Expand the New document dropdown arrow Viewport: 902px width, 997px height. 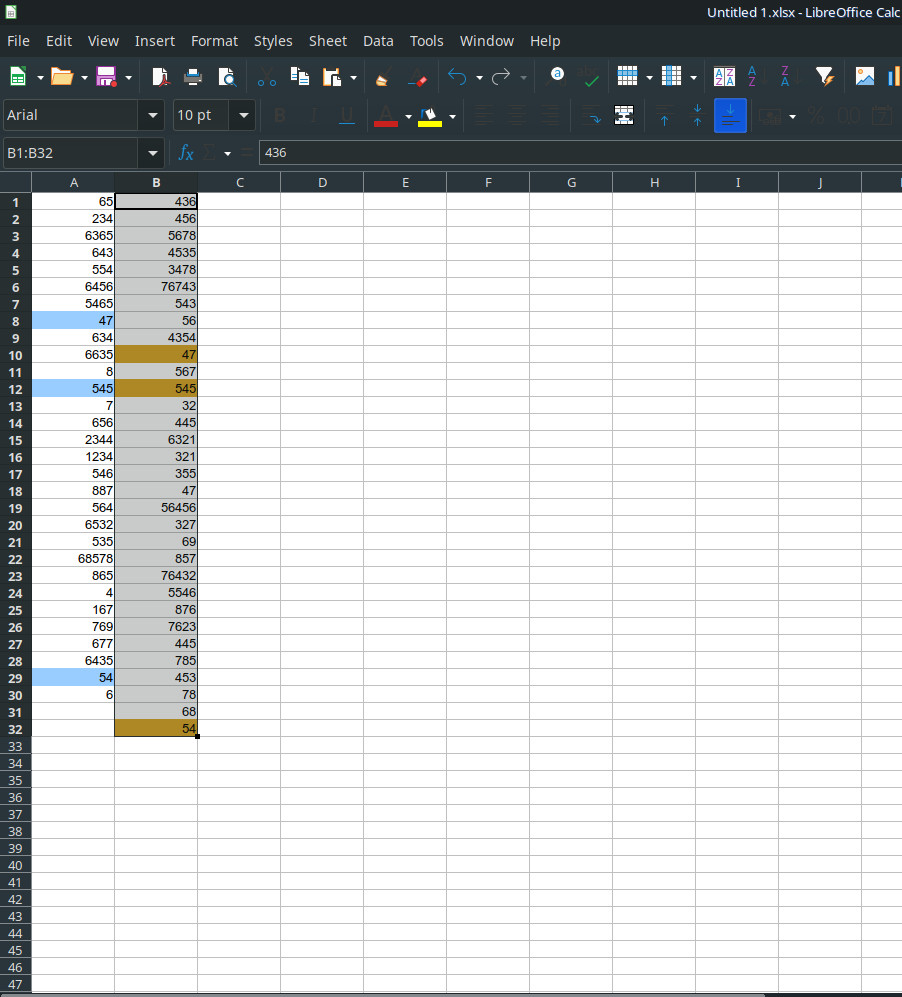(x=40, y=78)
